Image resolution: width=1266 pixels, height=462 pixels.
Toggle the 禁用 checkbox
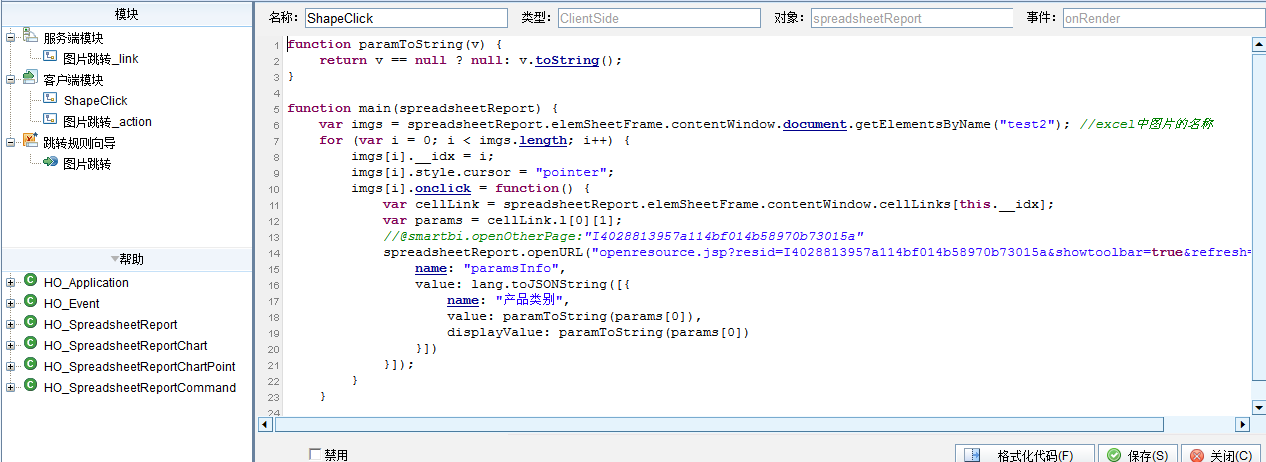[315, 454]
